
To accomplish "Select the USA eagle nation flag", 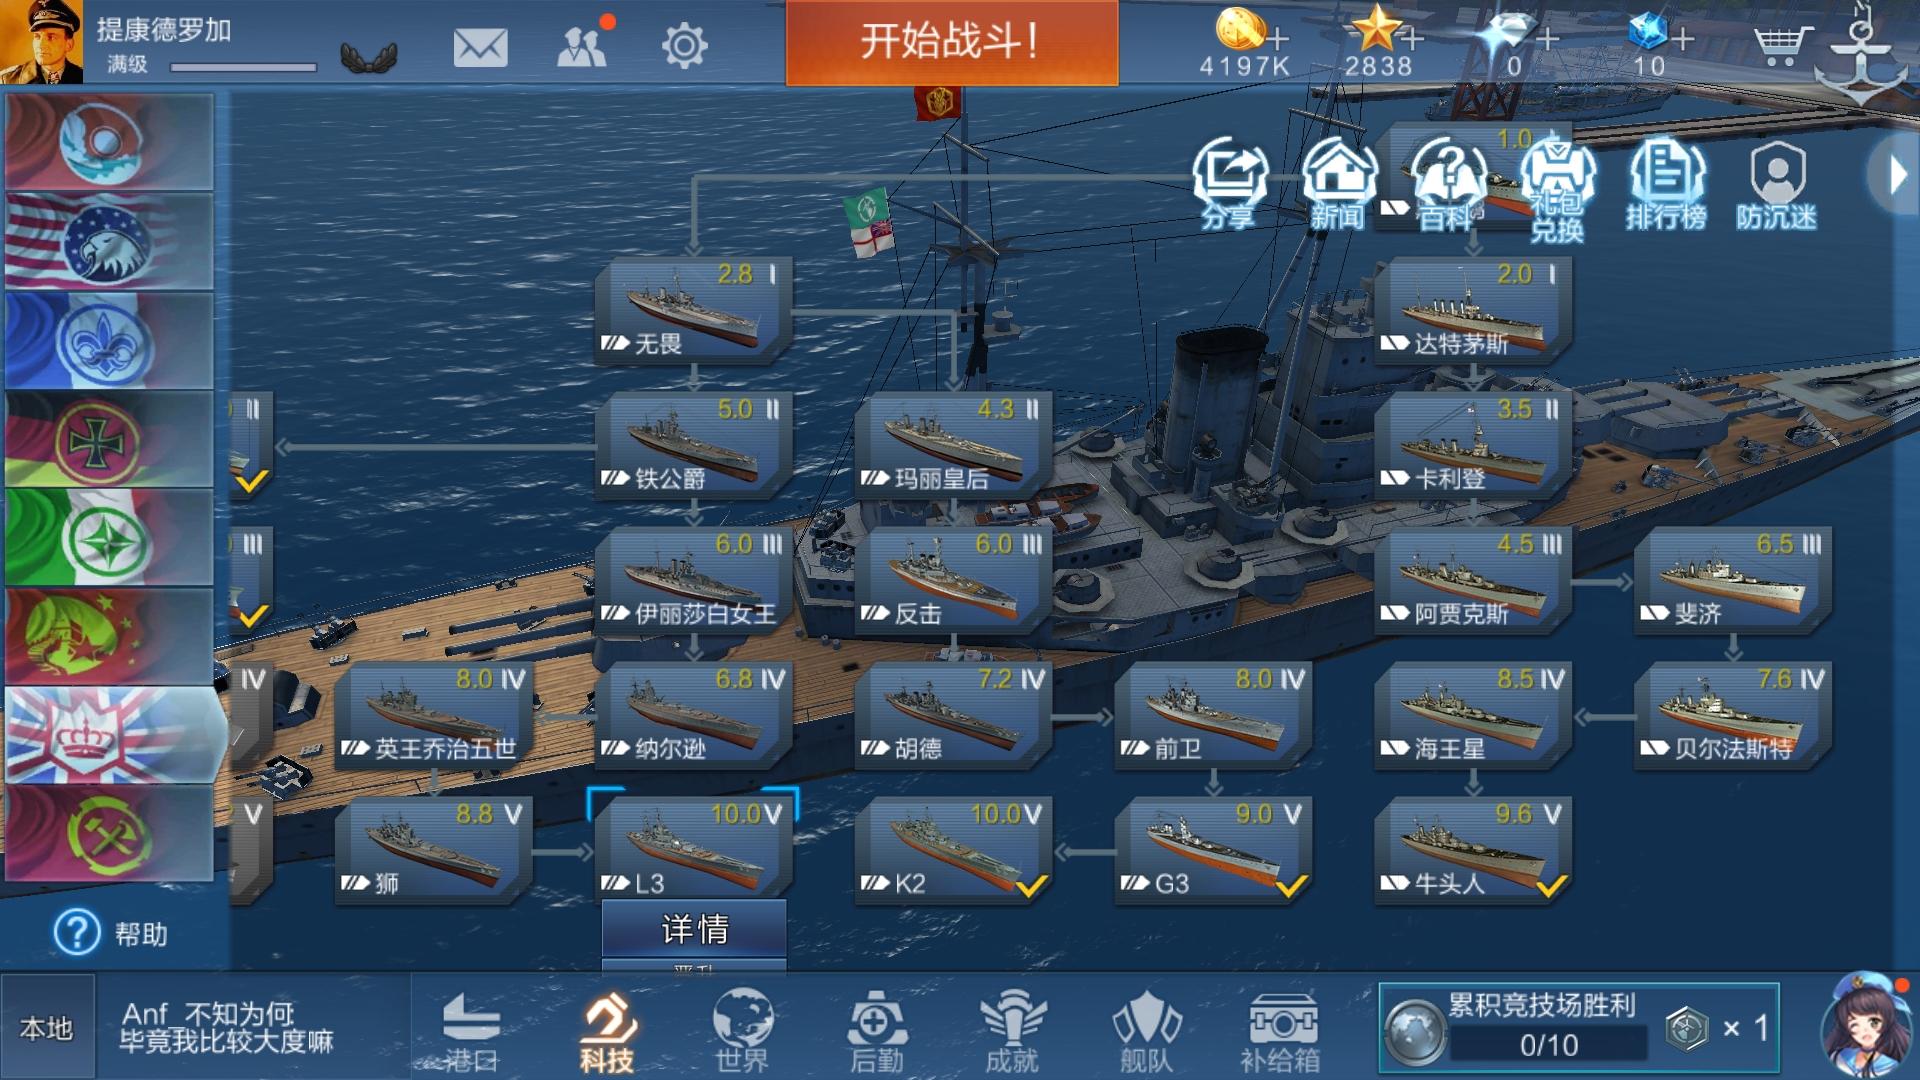I will [109, 241].
